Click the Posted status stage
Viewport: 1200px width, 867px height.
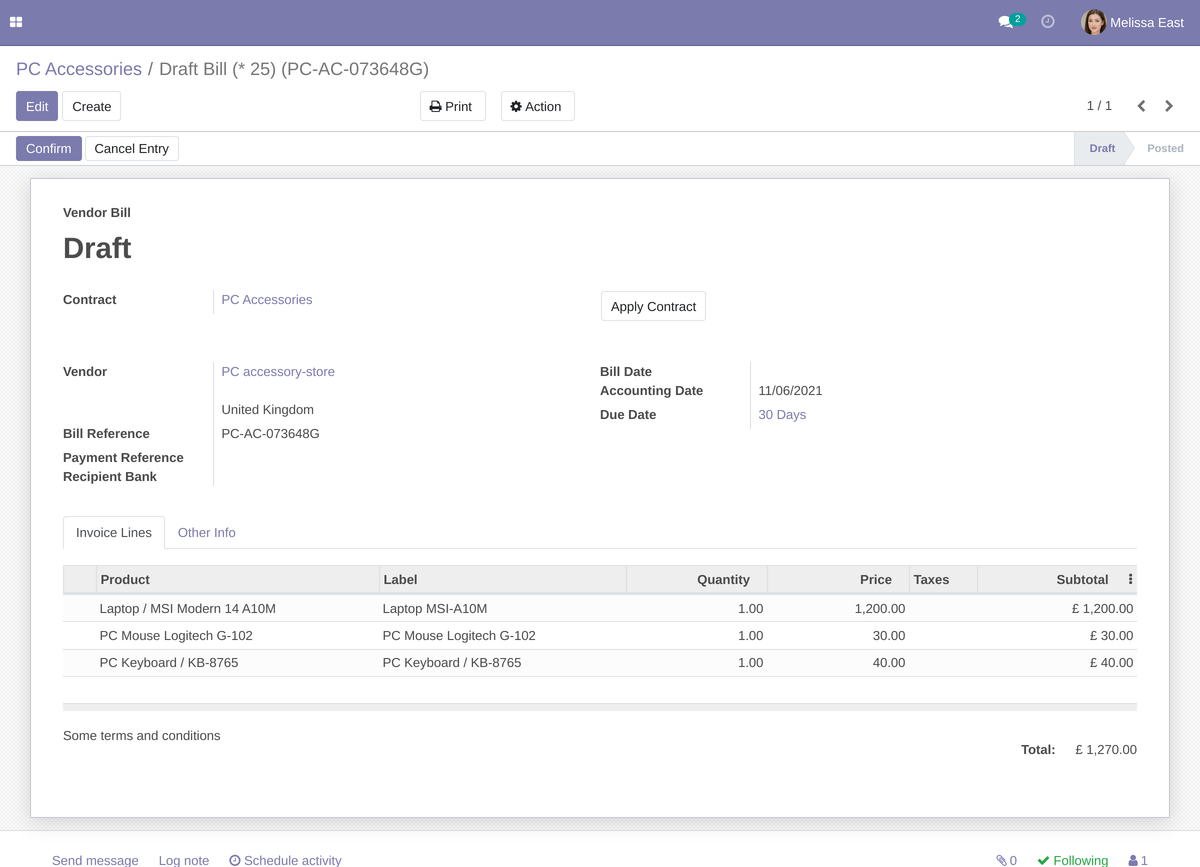click(x=1164, y=149)
